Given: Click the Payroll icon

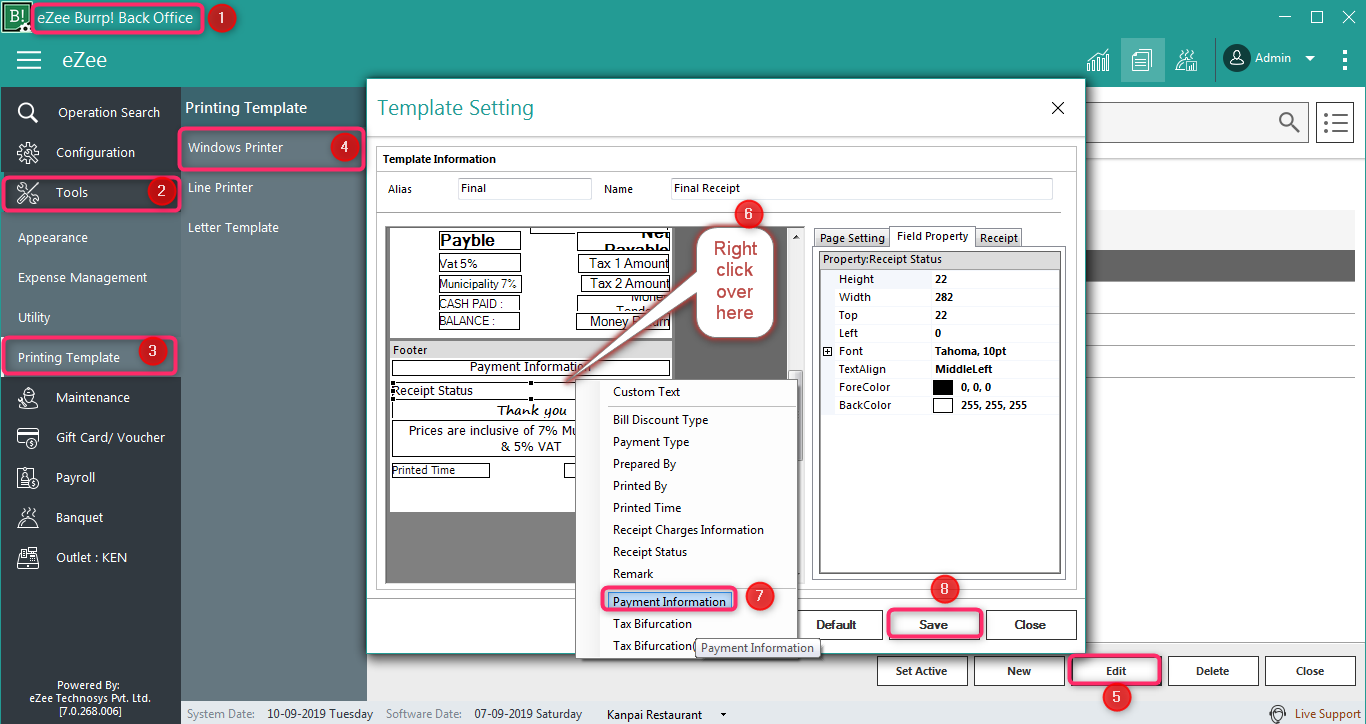Looking at the screenshot, I should click(28, 477).
